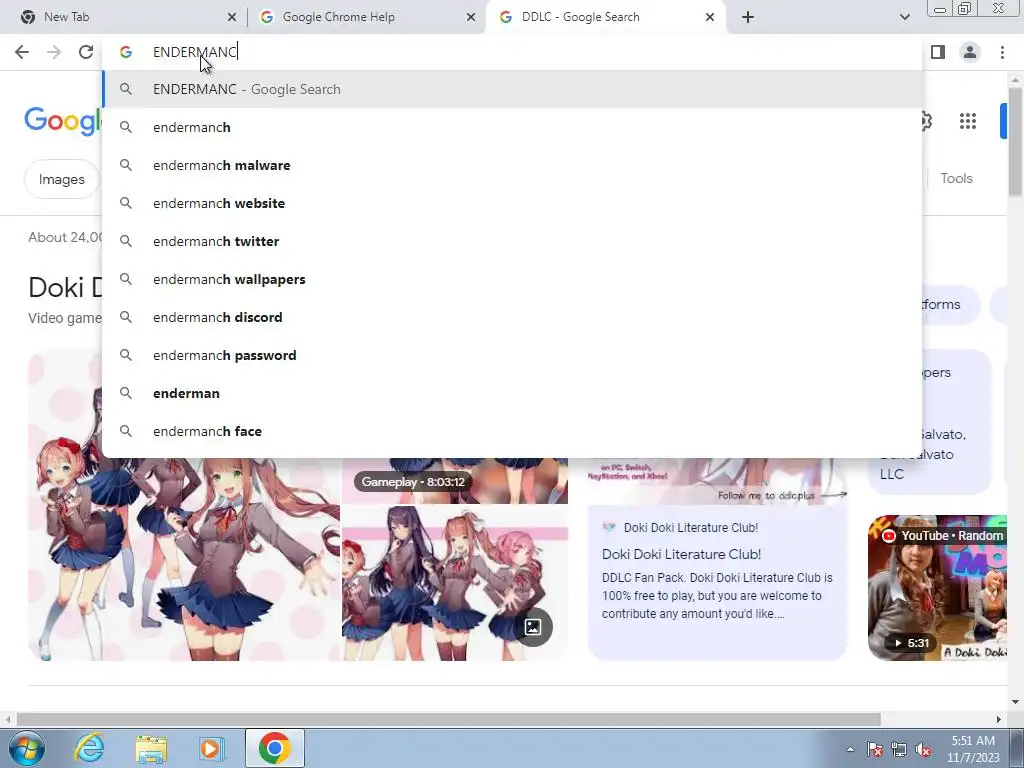
Task: Click the image icon on the thumbnail
Action: coord(533,627)
